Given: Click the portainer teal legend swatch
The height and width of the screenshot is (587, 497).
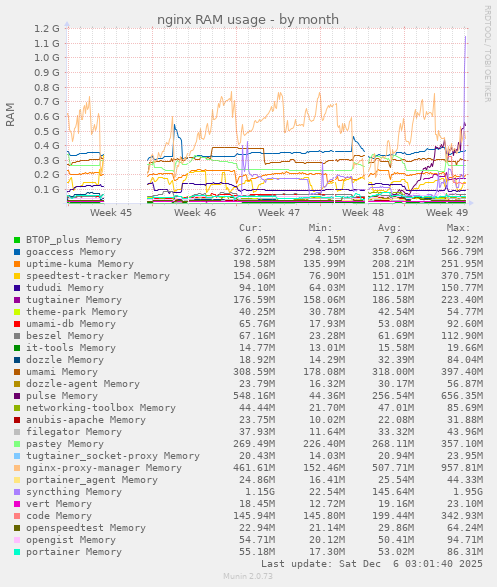Looking at the screenshot, I should pyautogui.click(x=17, y=552).
